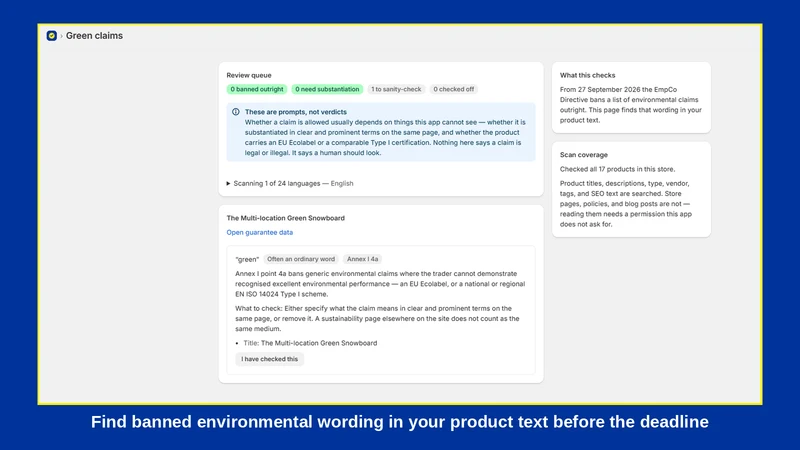This screenshot has height=450, width=800.
Task: Click the info icon in the prompts notice
Action: point(236,112)
